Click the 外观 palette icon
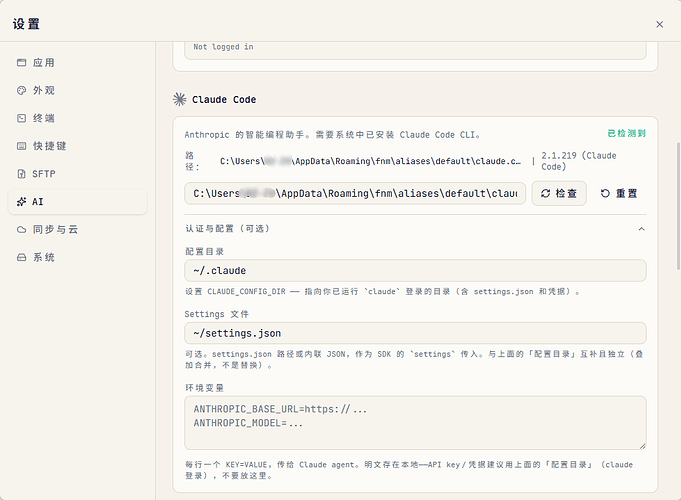Image resolution: width=681 pixels, height=500 pixels. click(21, 90)
